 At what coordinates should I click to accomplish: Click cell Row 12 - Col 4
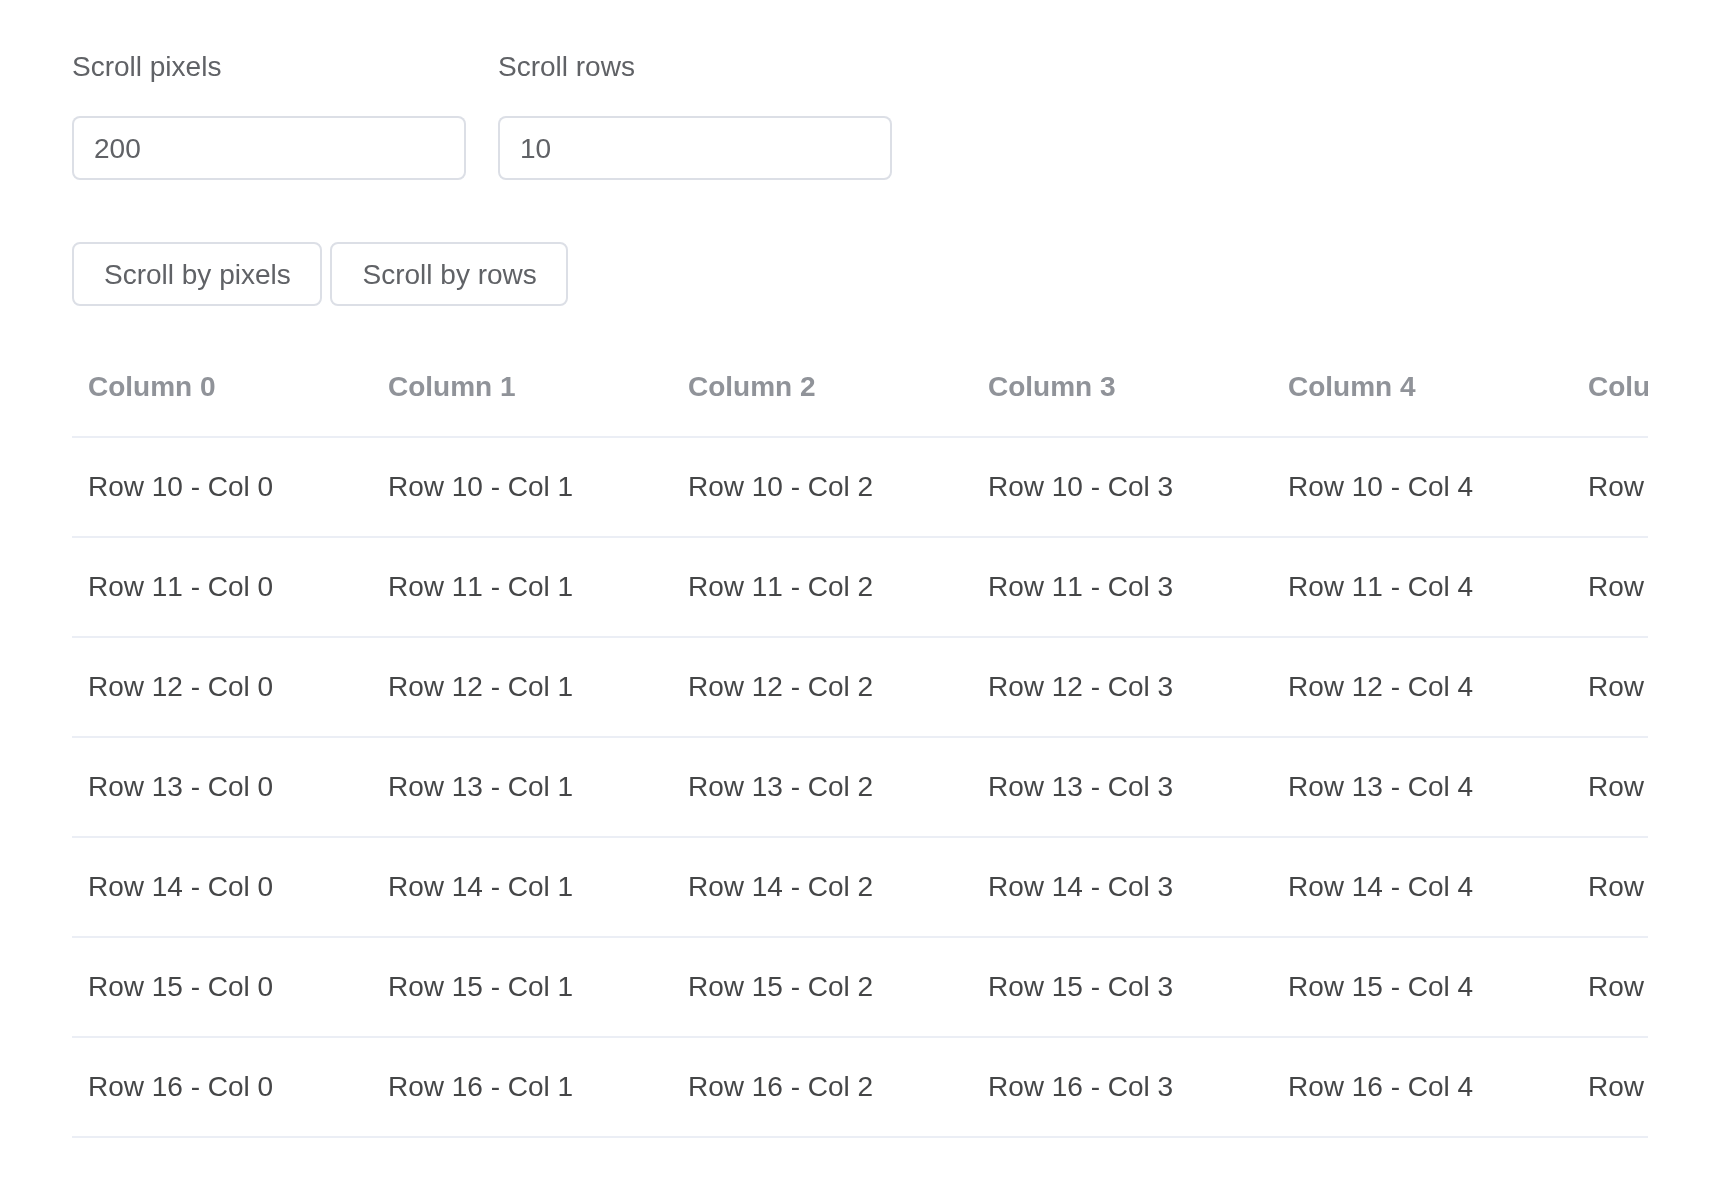click(x=1422, y=687)
